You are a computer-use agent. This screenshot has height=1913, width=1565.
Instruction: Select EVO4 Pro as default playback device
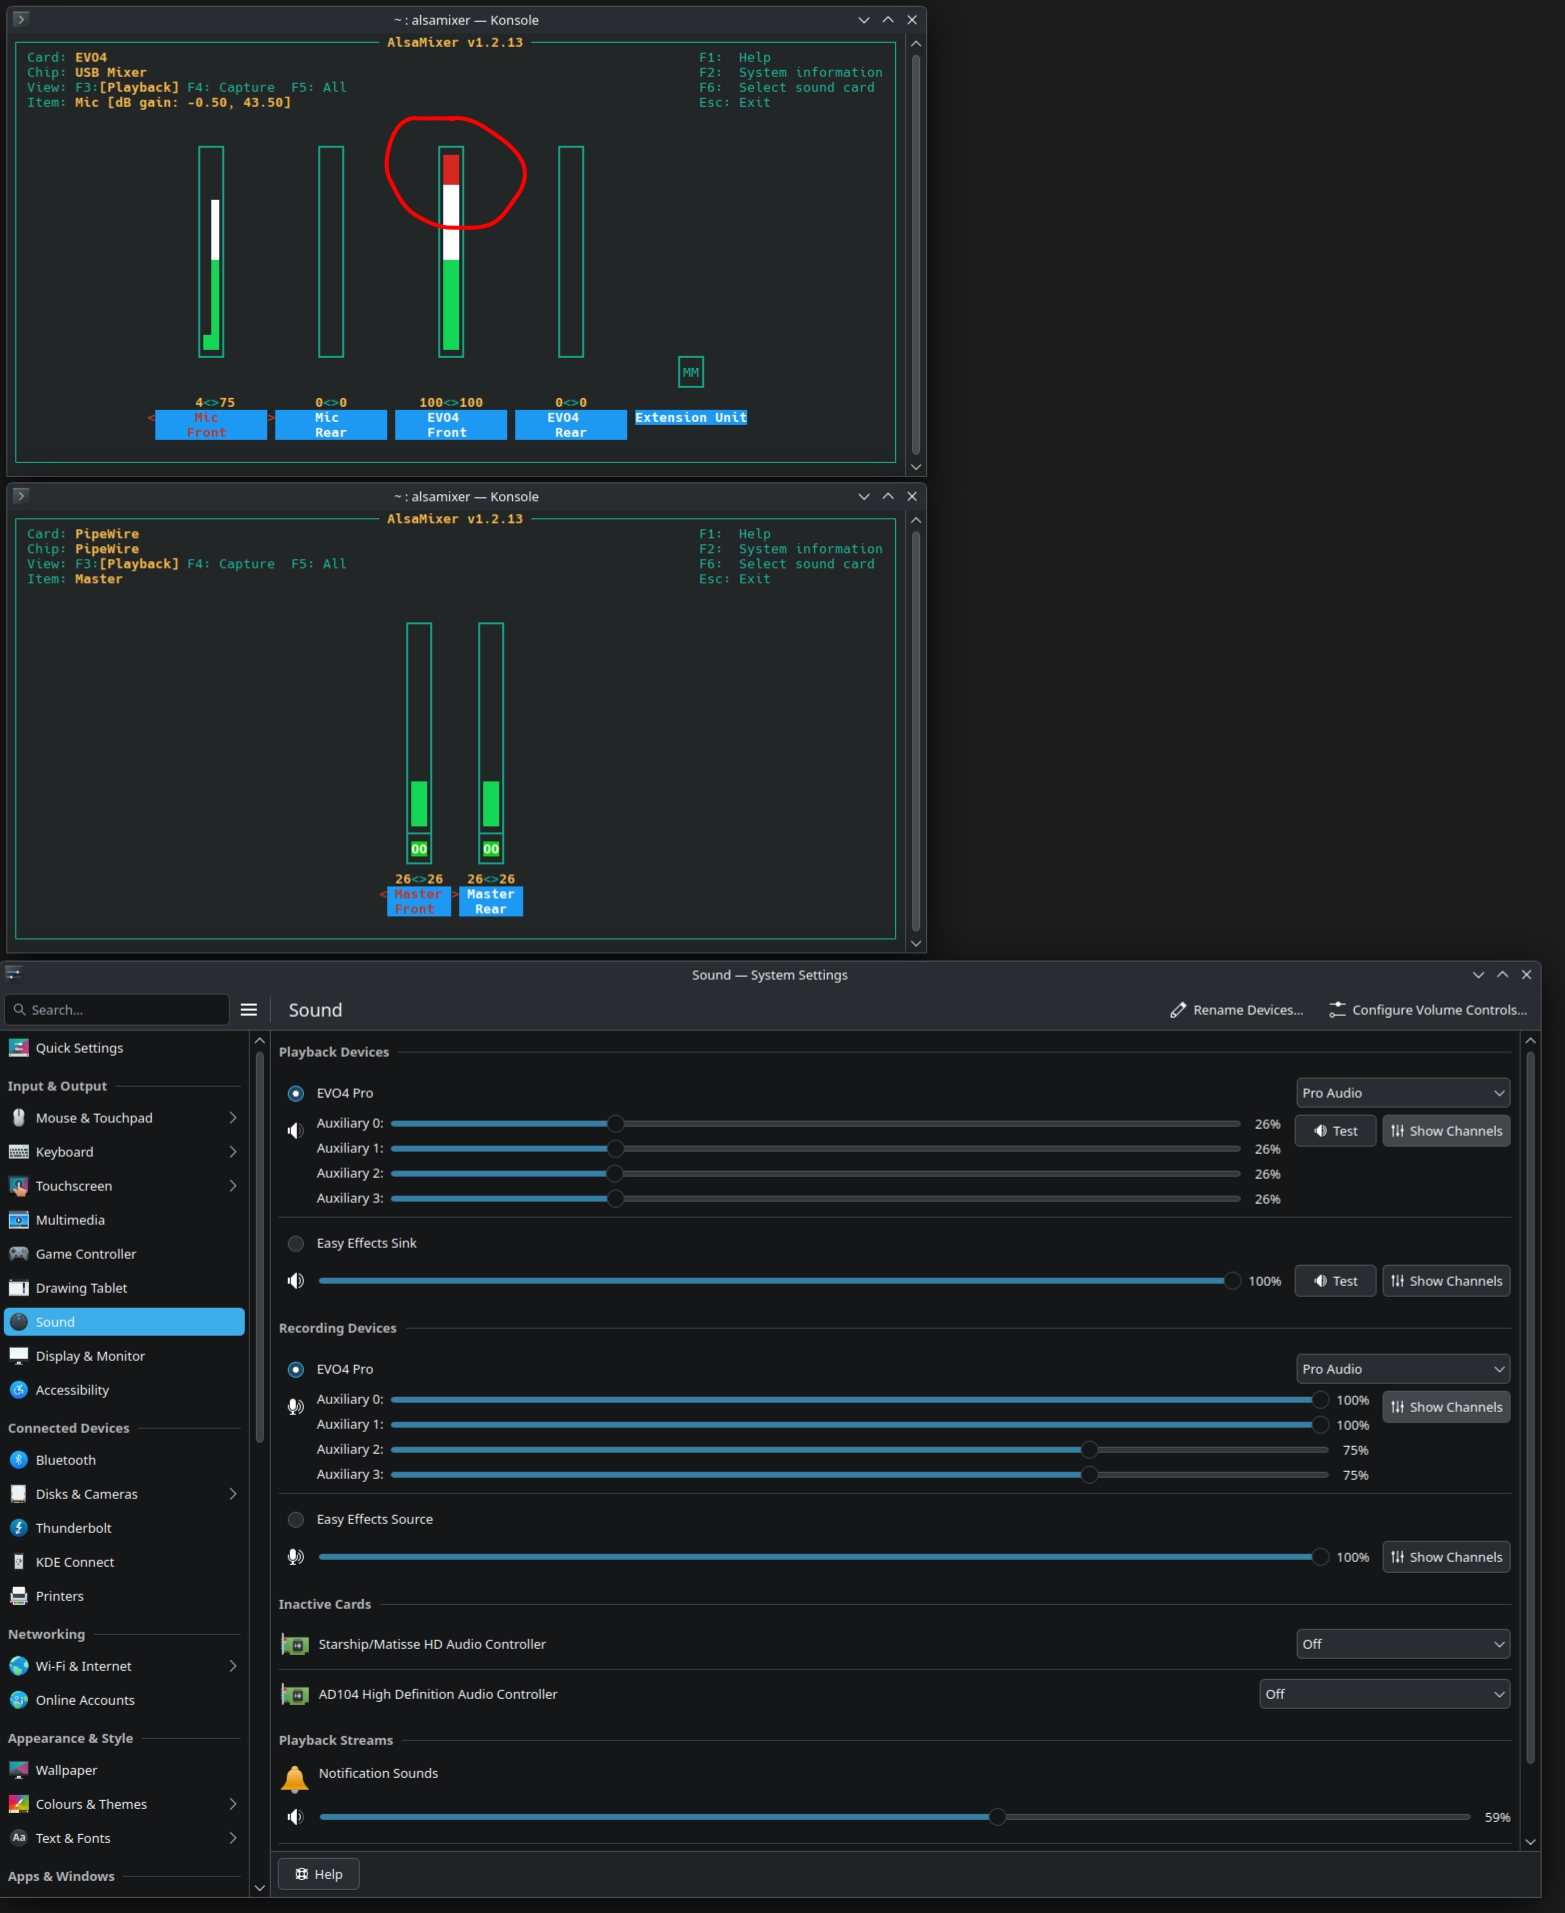(x=296, y=1093)
